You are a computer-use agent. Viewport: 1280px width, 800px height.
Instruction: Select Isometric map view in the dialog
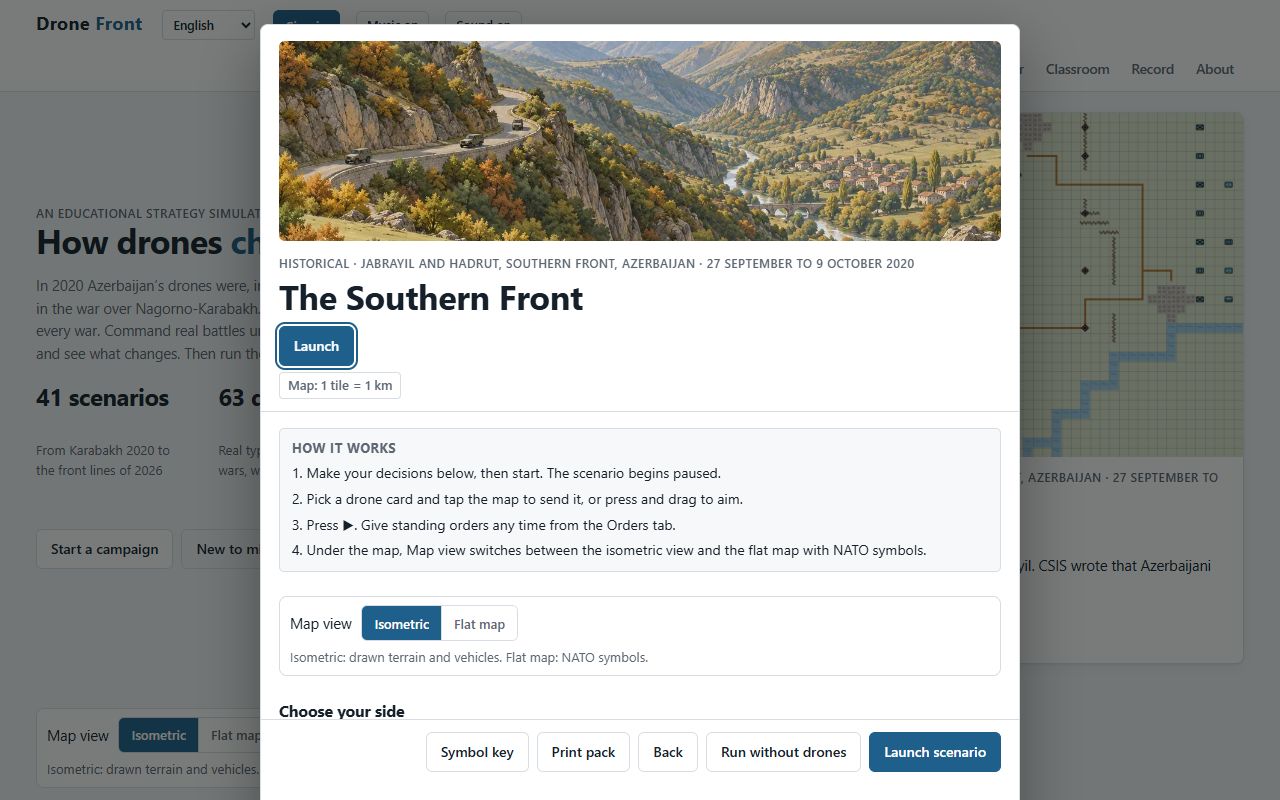point(401,624)
